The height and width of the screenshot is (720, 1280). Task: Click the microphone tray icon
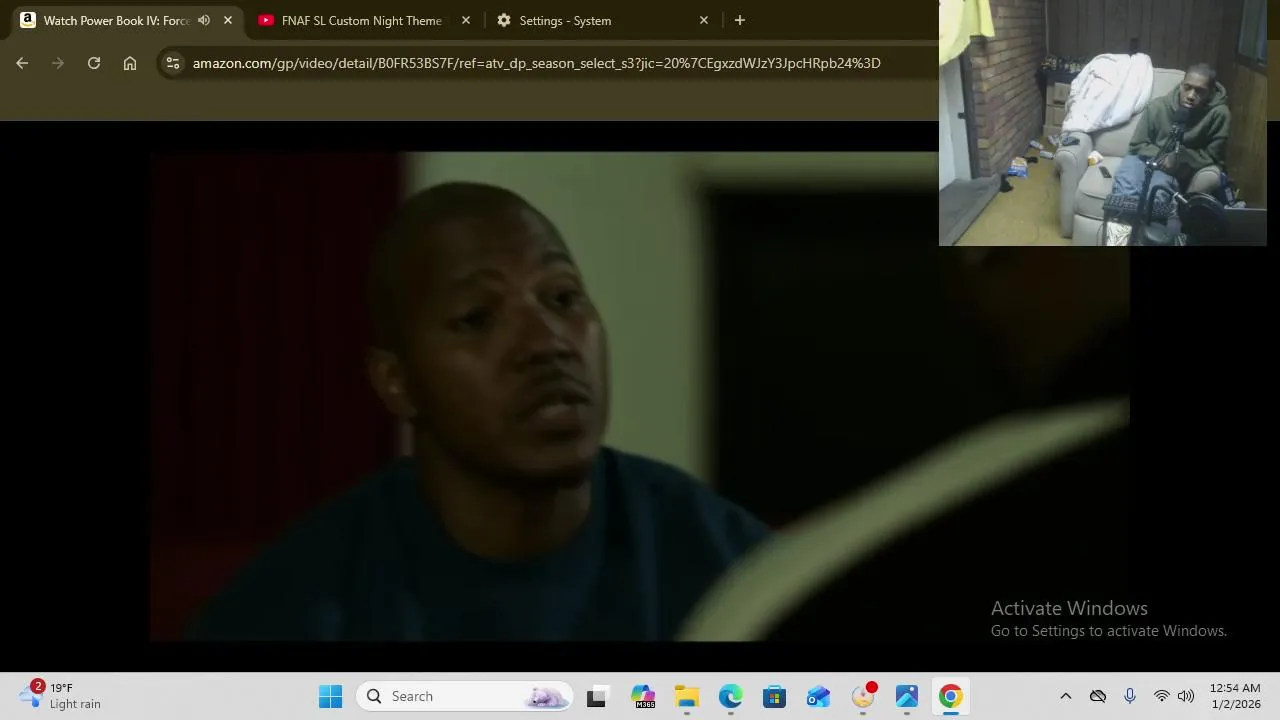(1130, 696)
